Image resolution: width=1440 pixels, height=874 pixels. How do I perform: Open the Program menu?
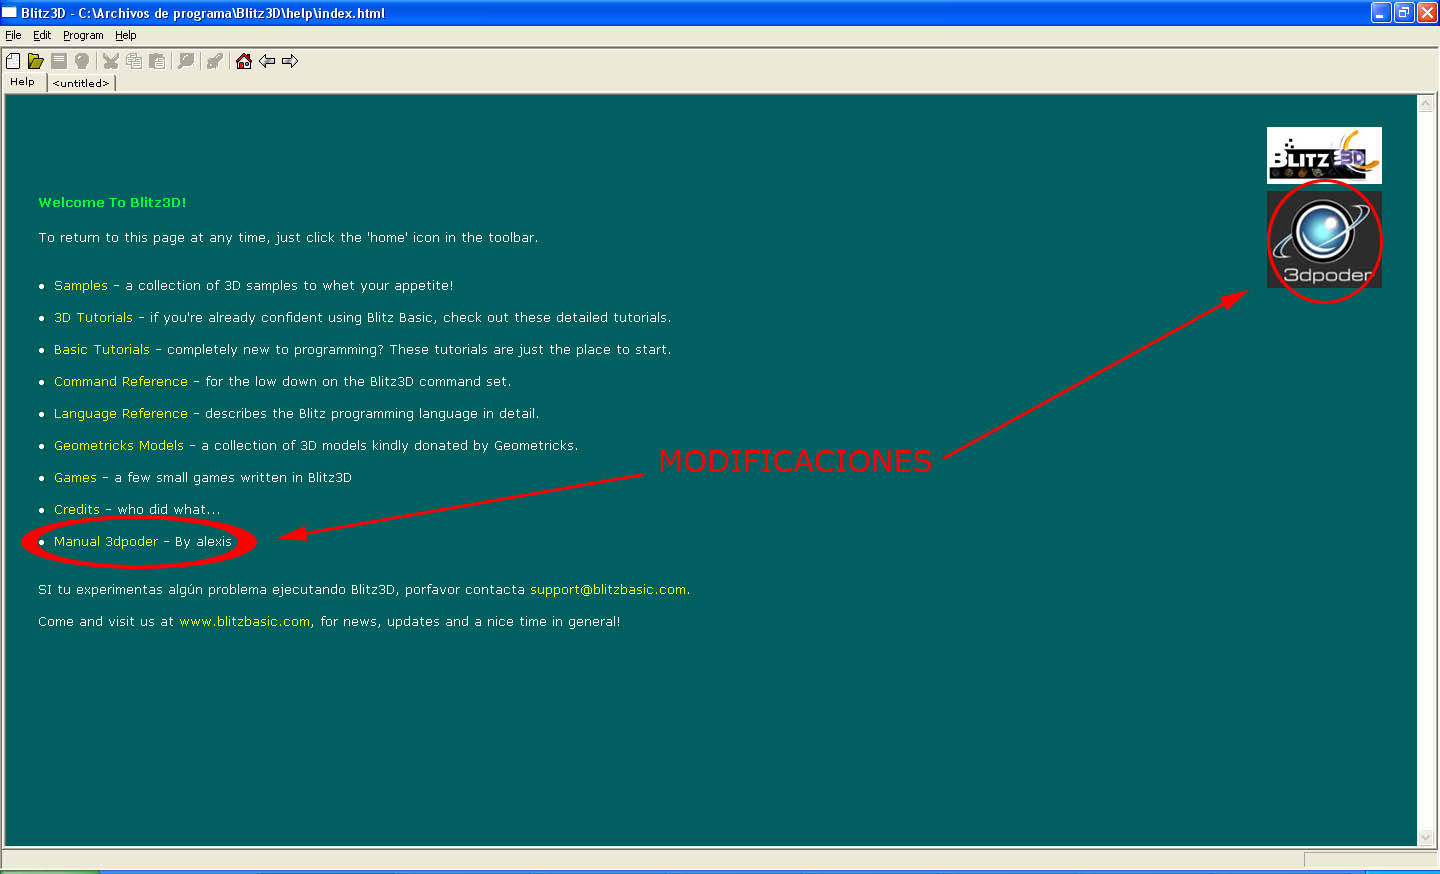tap(83, 35)
